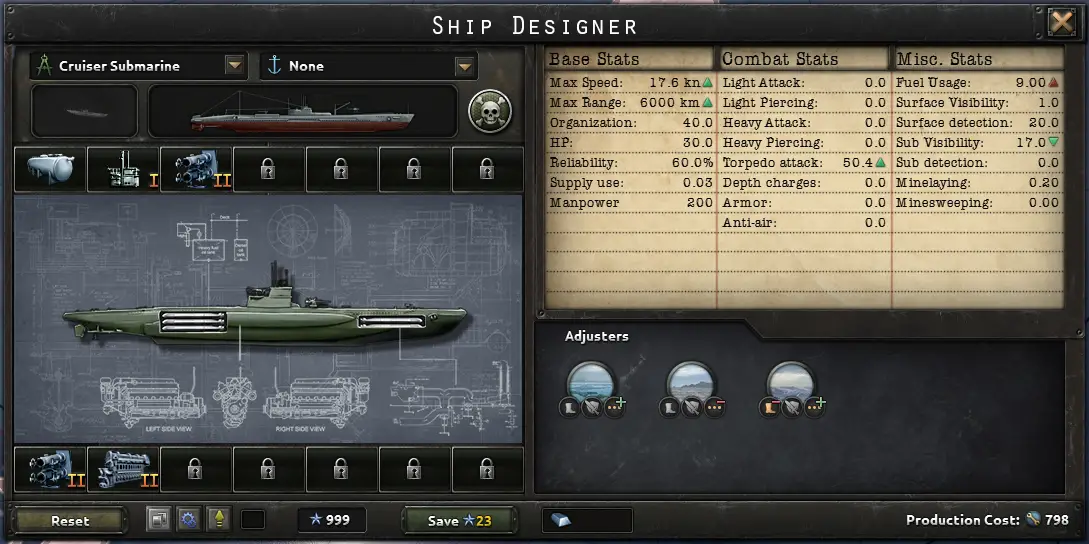Viewport: 1089px width, 544px height.
Task: Click the yellow upgrade arrow icon
Action: (x=219, y=519)
